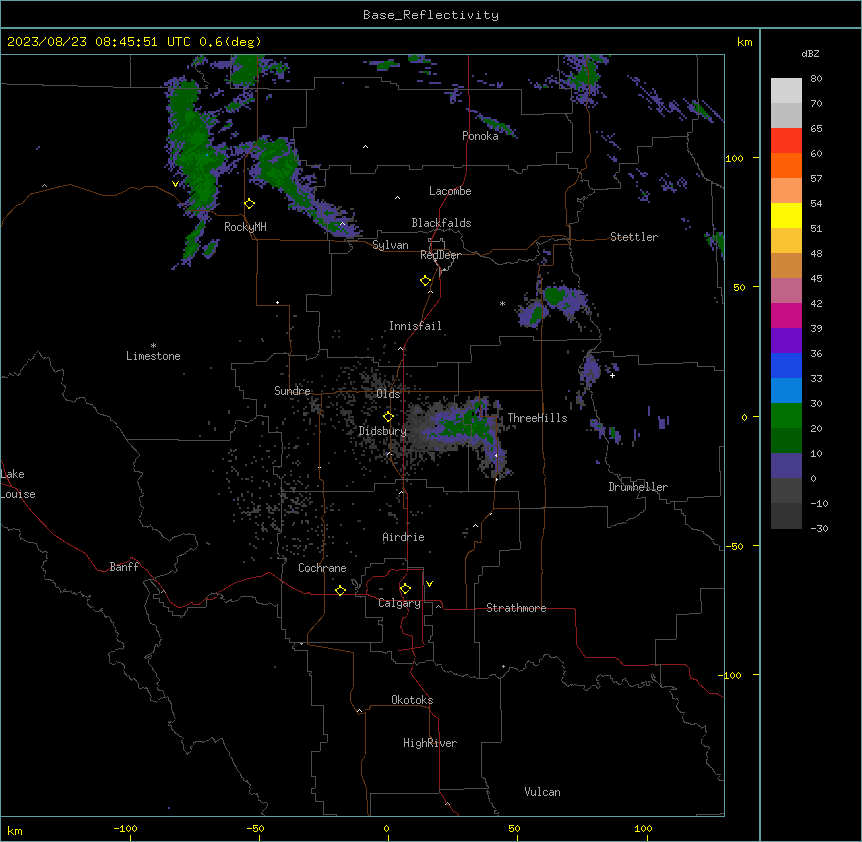The height and width of the screenshot is (842, 862).
Task: Select the Okotoks map label
Action: [x=412, y=700]
